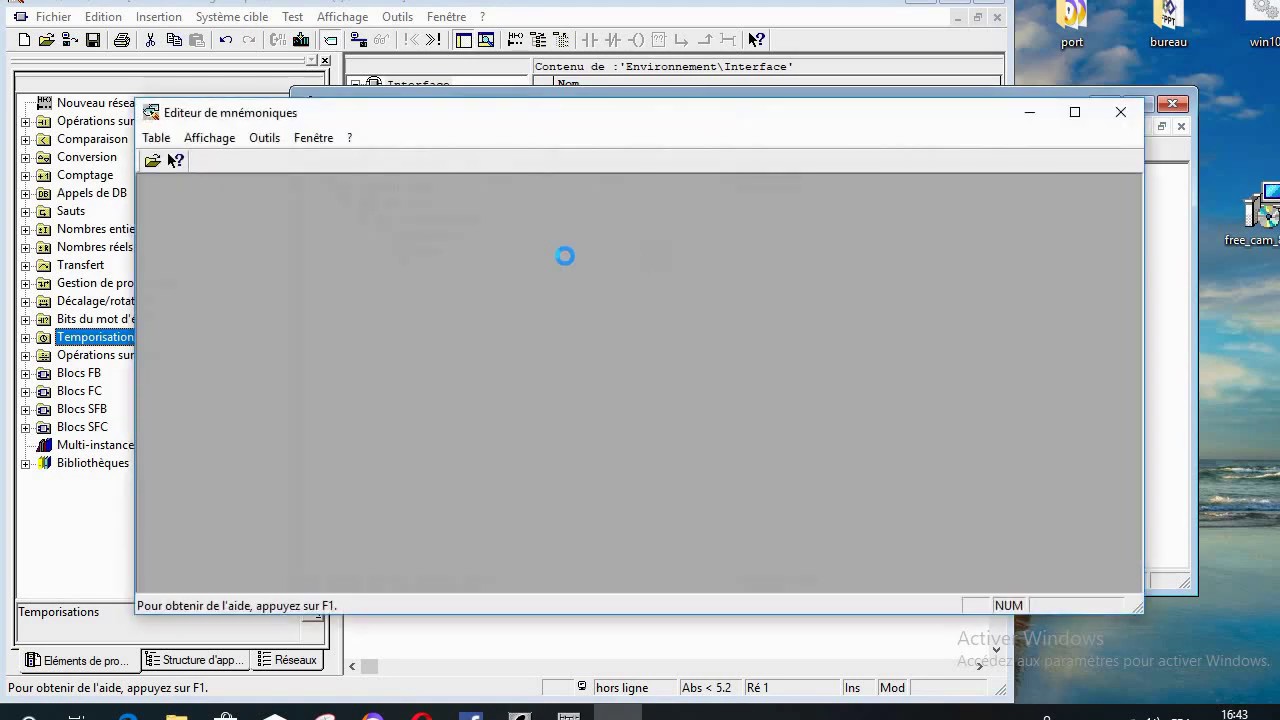Click the Open folder icon in main toolbar
Image resolution: width=1280 pixels, height=720 pixels.
click(46, 40)
